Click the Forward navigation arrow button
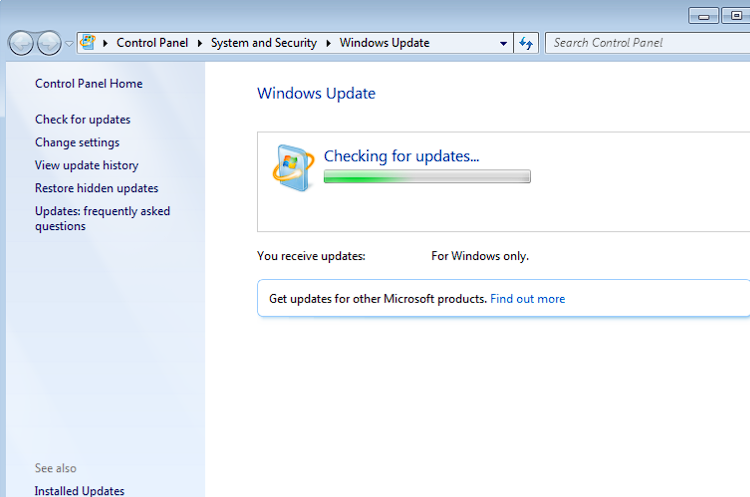750x497 pixels. (48, 43)
